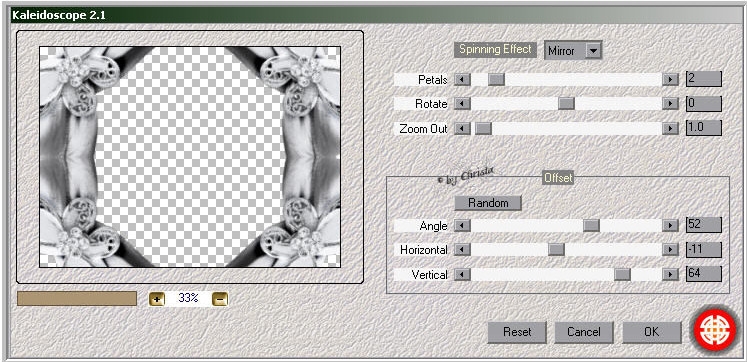Viewport: 747px width, 362px height.
Task: Click the right arrow of Angle slider
Action: (x=670, y=225)
